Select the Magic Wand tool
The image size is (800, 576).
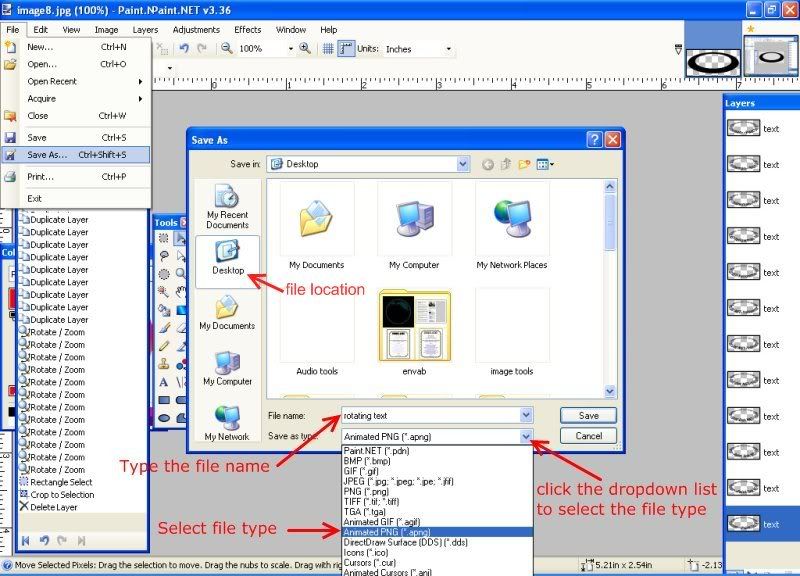pos(164,290)
